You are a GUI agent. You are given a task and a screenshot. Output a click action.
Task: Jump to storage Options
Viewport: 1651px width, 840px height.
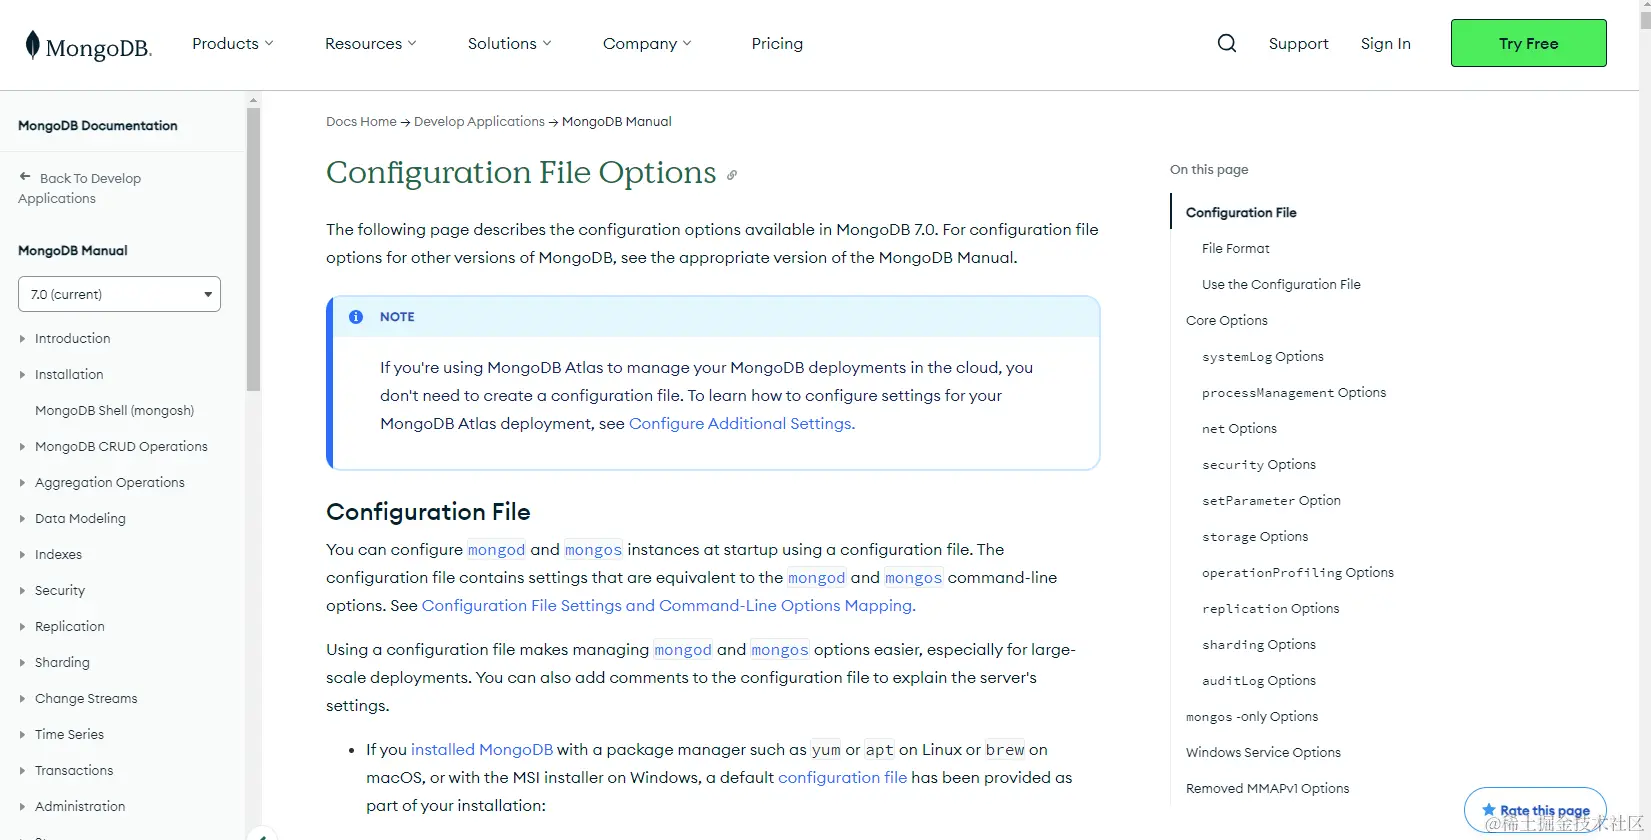(1255, 536)
